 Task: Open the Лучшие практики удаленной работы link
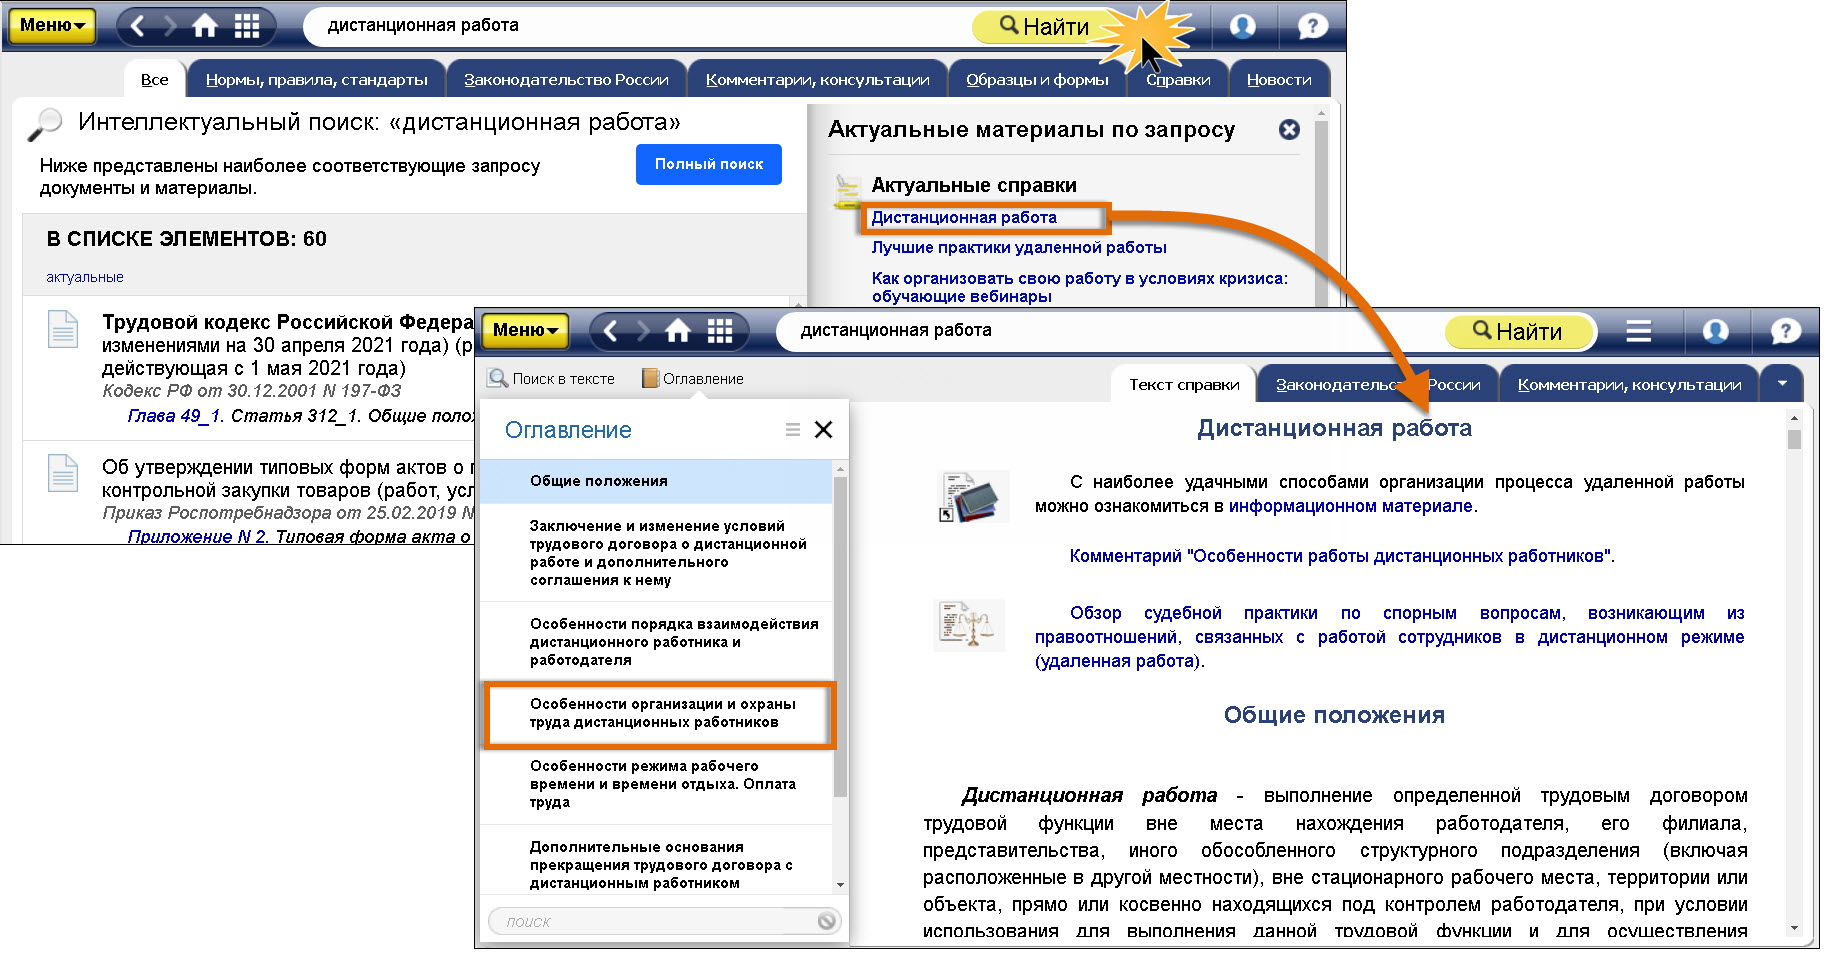tap(1018, 248)
